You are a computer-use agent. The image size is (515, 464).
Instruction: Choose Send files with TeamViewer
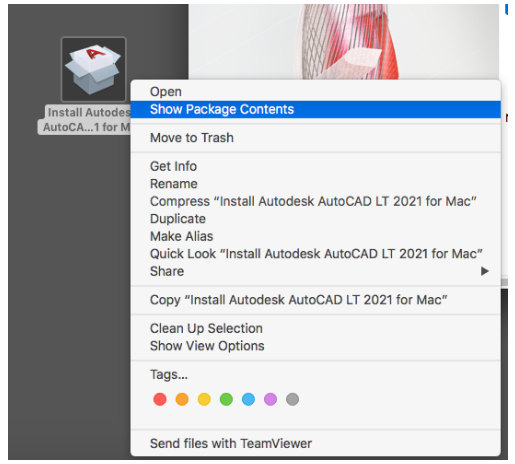pos(316,444)
